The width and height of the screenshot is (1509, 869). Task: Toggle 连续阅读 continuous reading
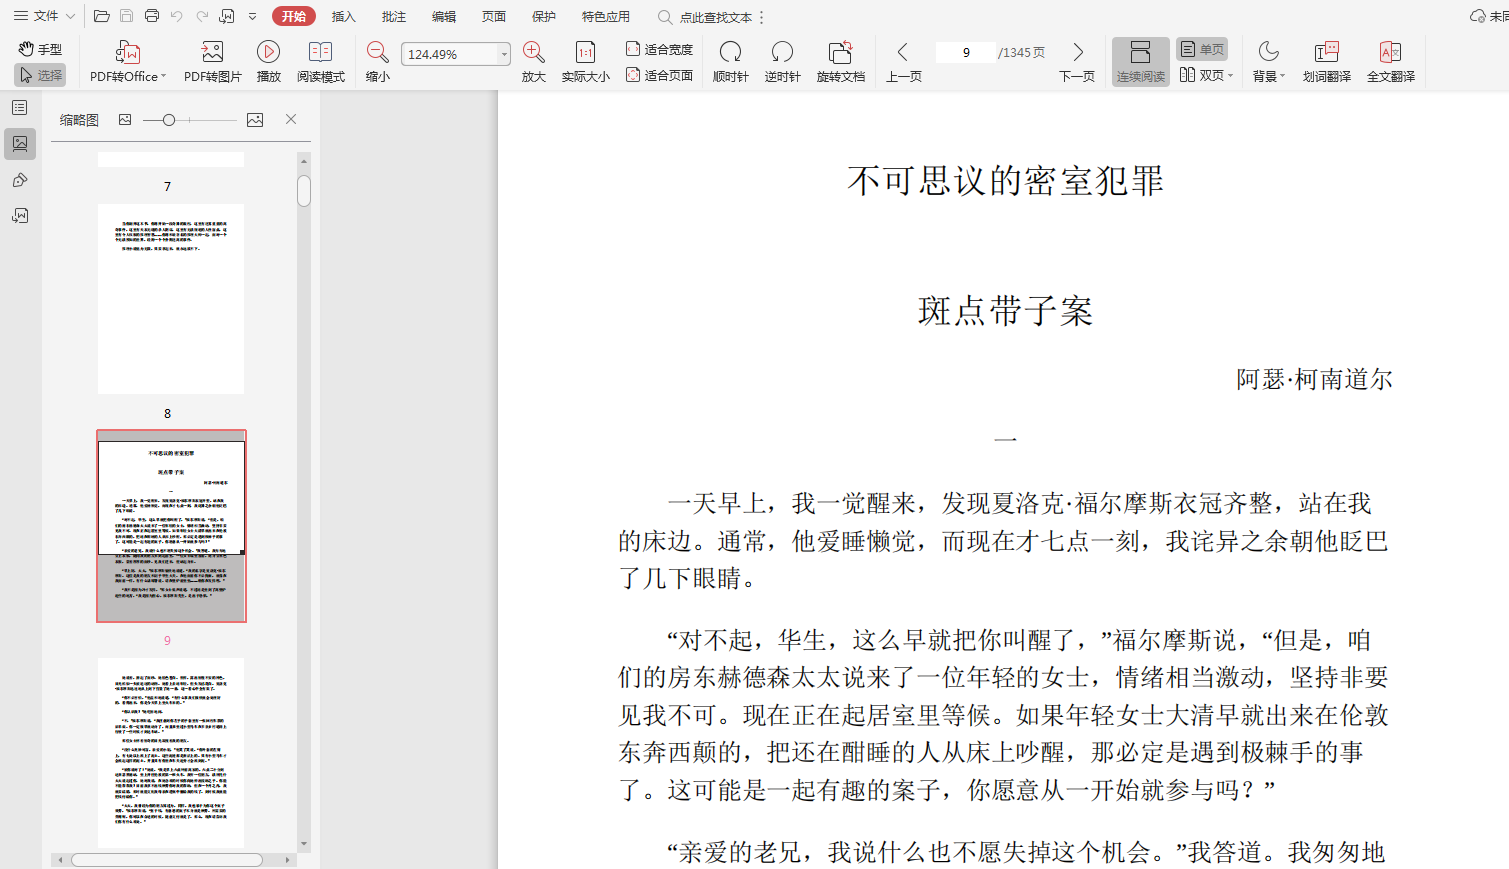(1141, 61)
